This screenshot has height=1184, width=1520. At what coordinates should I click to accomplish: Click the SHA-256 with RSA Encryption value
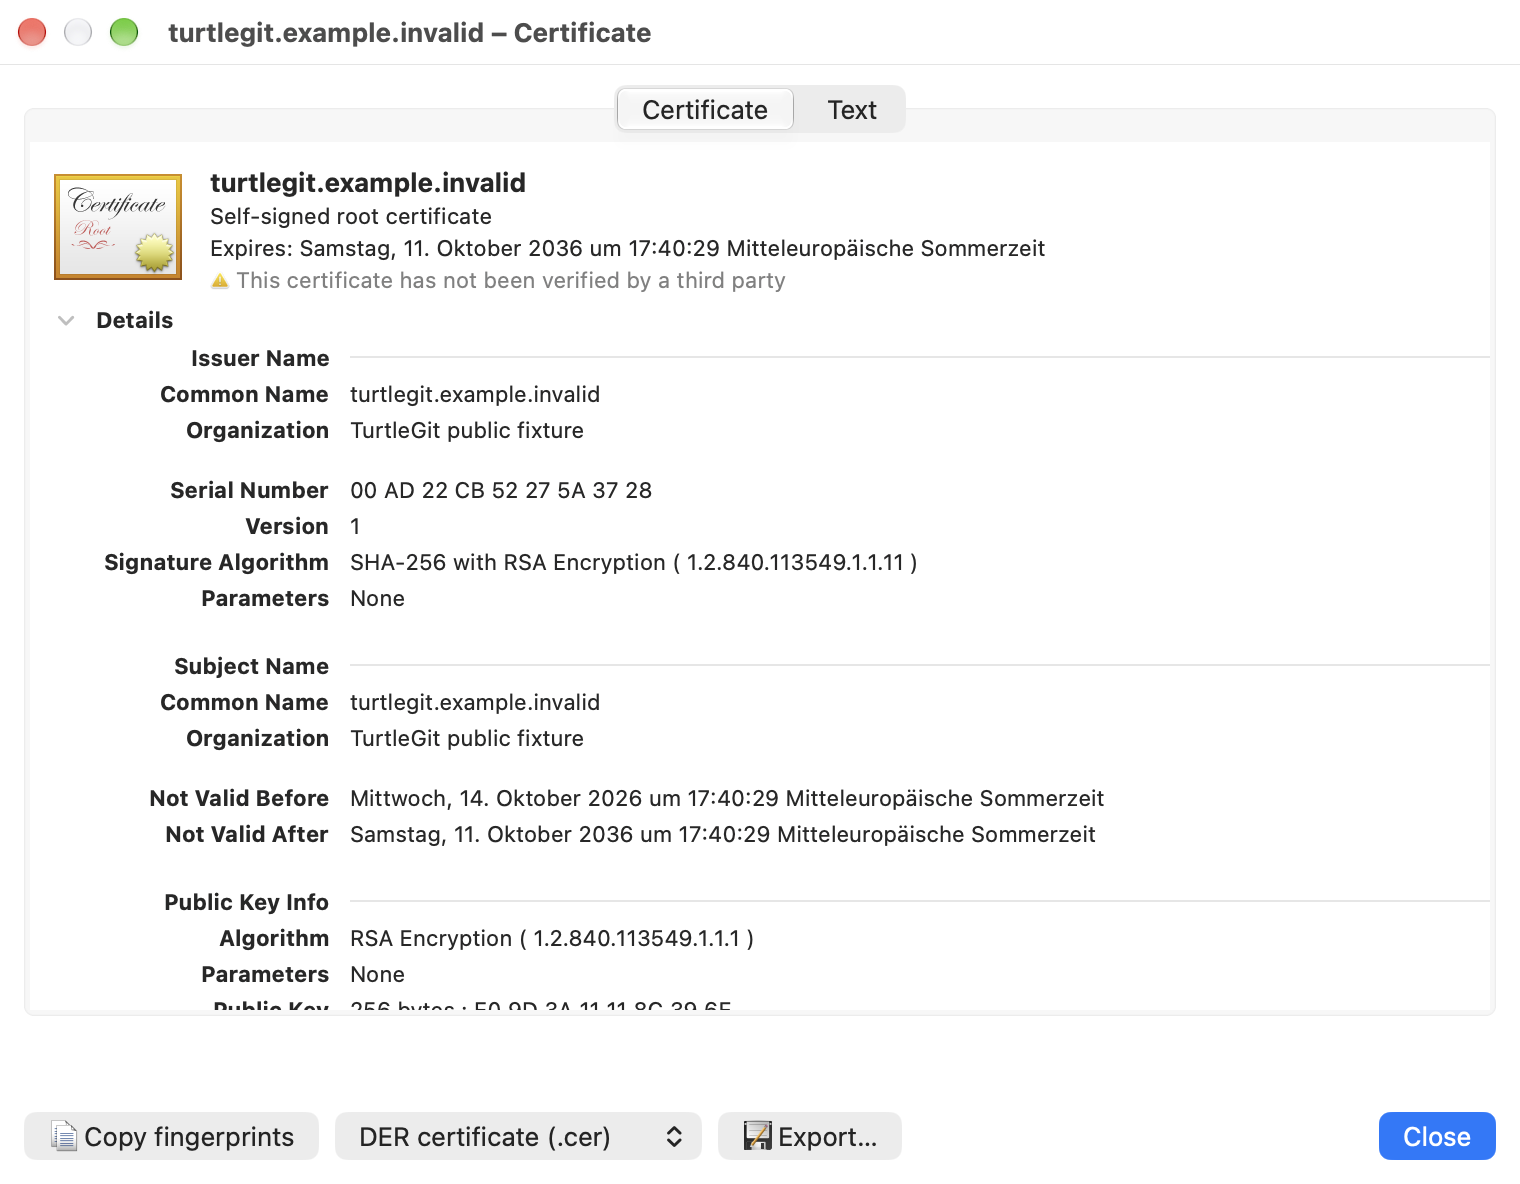634,562
